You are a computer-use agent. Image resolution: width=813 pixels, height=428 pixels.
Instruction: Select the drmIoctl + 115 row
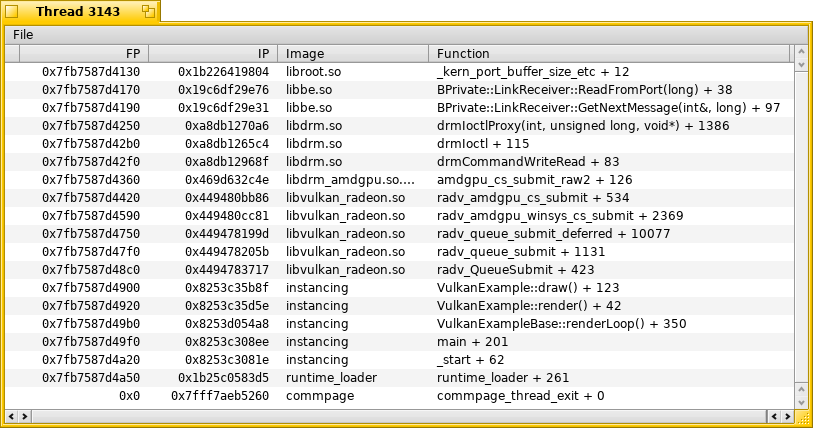[399, 144]
